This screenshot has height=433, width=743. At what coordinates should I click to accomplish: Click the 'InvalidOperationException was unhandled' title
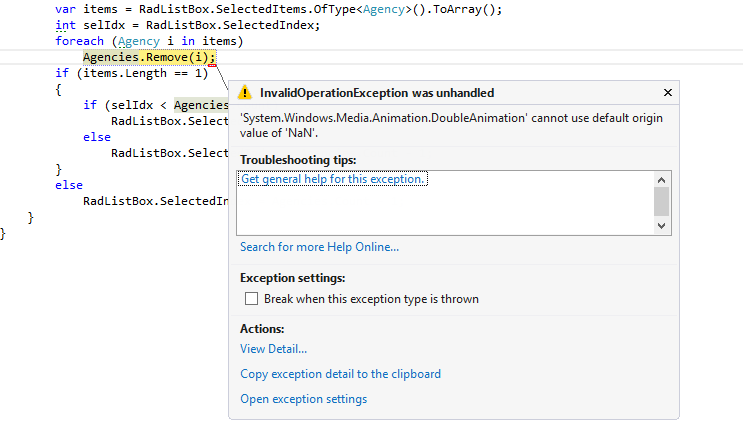click(x=376, y=93)
